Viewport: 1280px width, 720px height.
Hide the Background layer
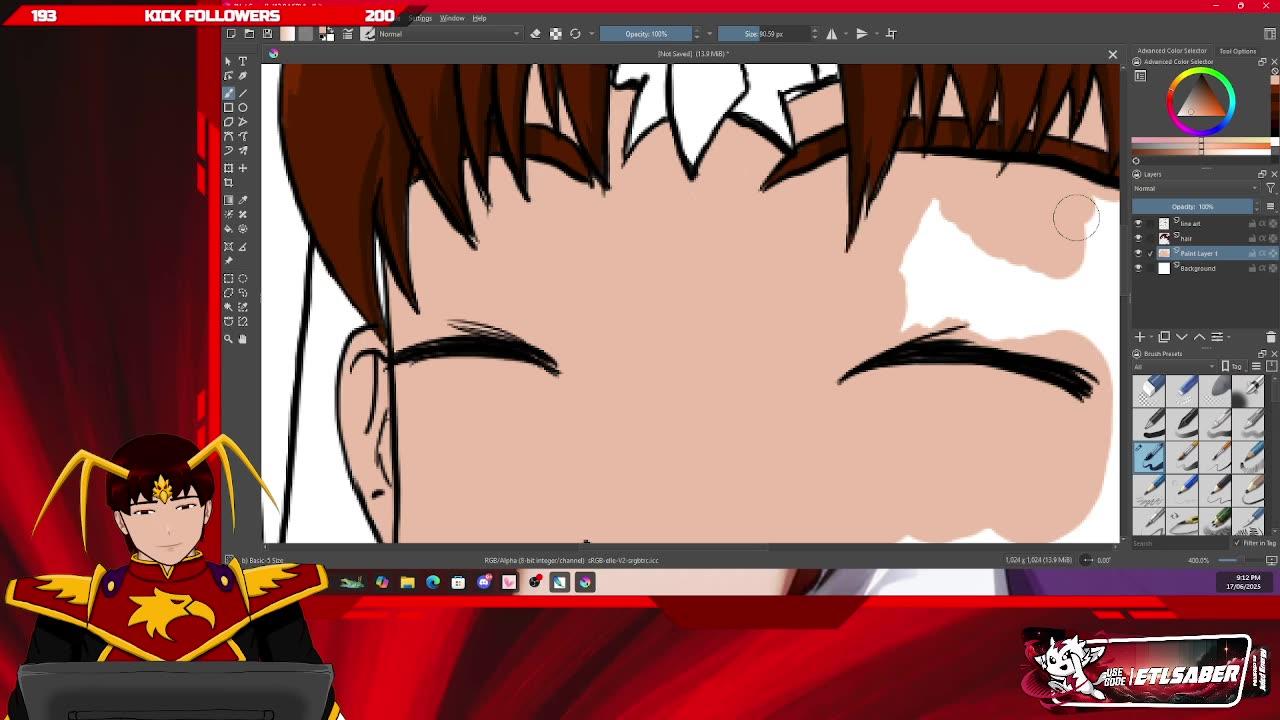coord(1138,268)
